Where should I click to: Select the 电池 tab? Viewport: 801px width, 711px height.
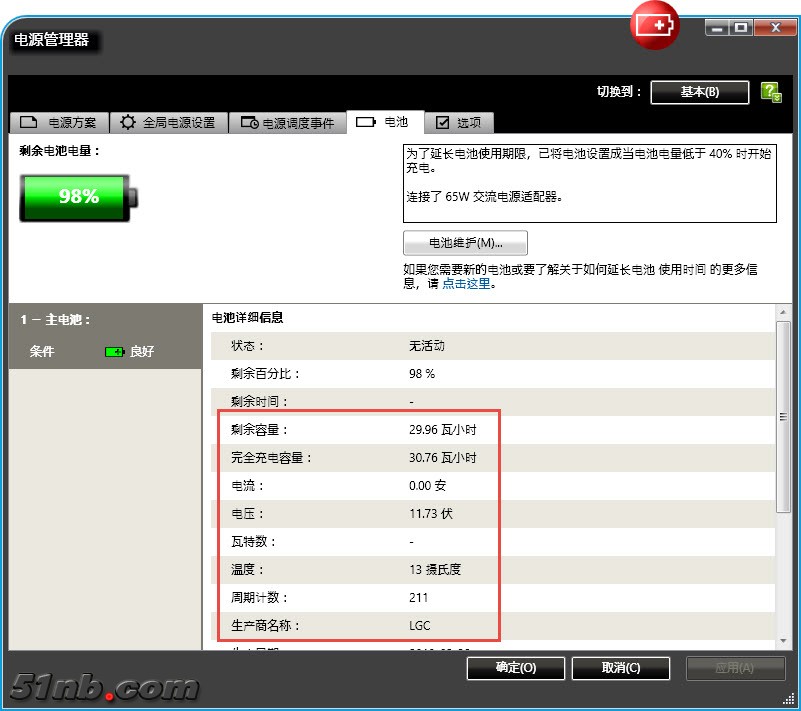pos(385,122)
